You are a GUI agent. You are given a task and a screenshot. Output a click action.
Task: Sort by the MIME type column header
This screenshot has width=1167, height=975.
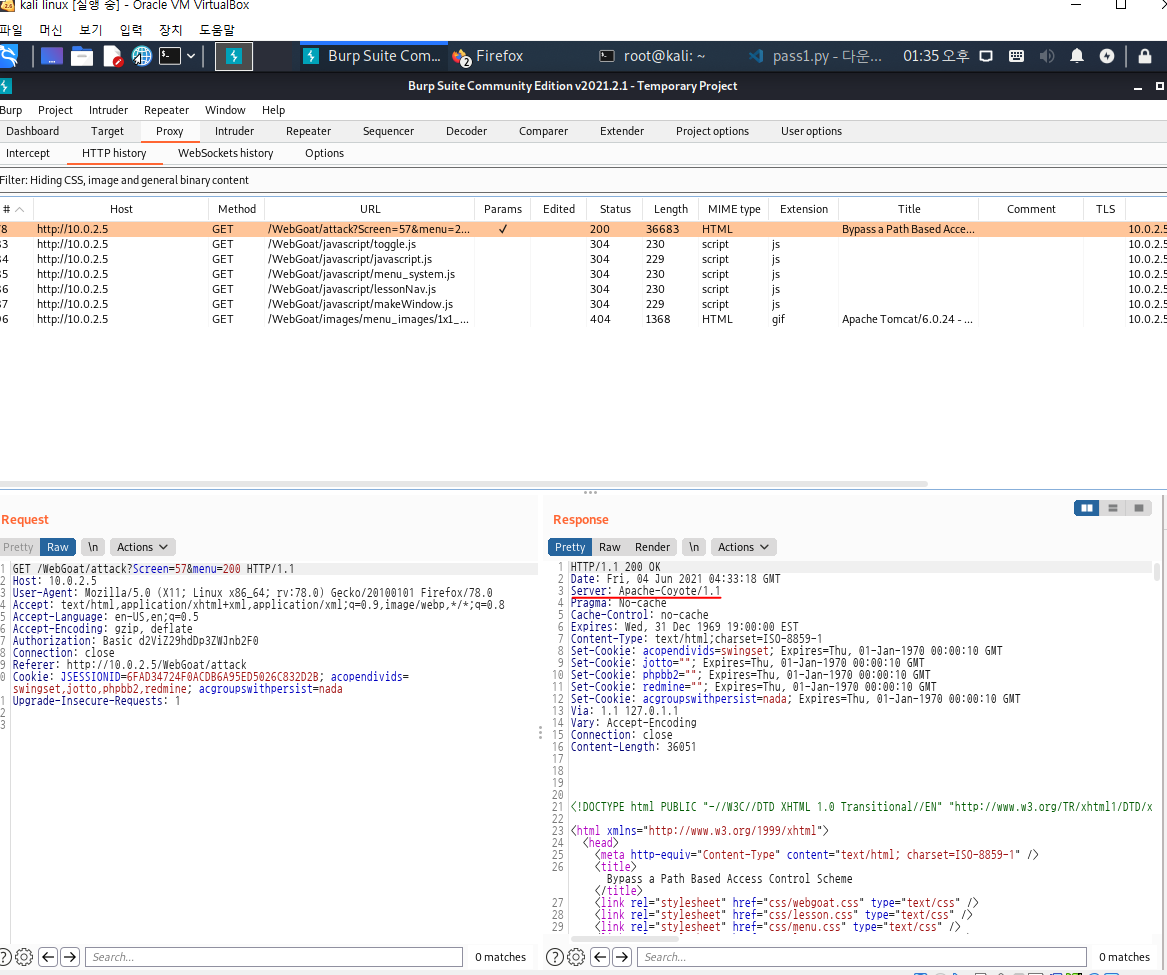coord(734,209)
